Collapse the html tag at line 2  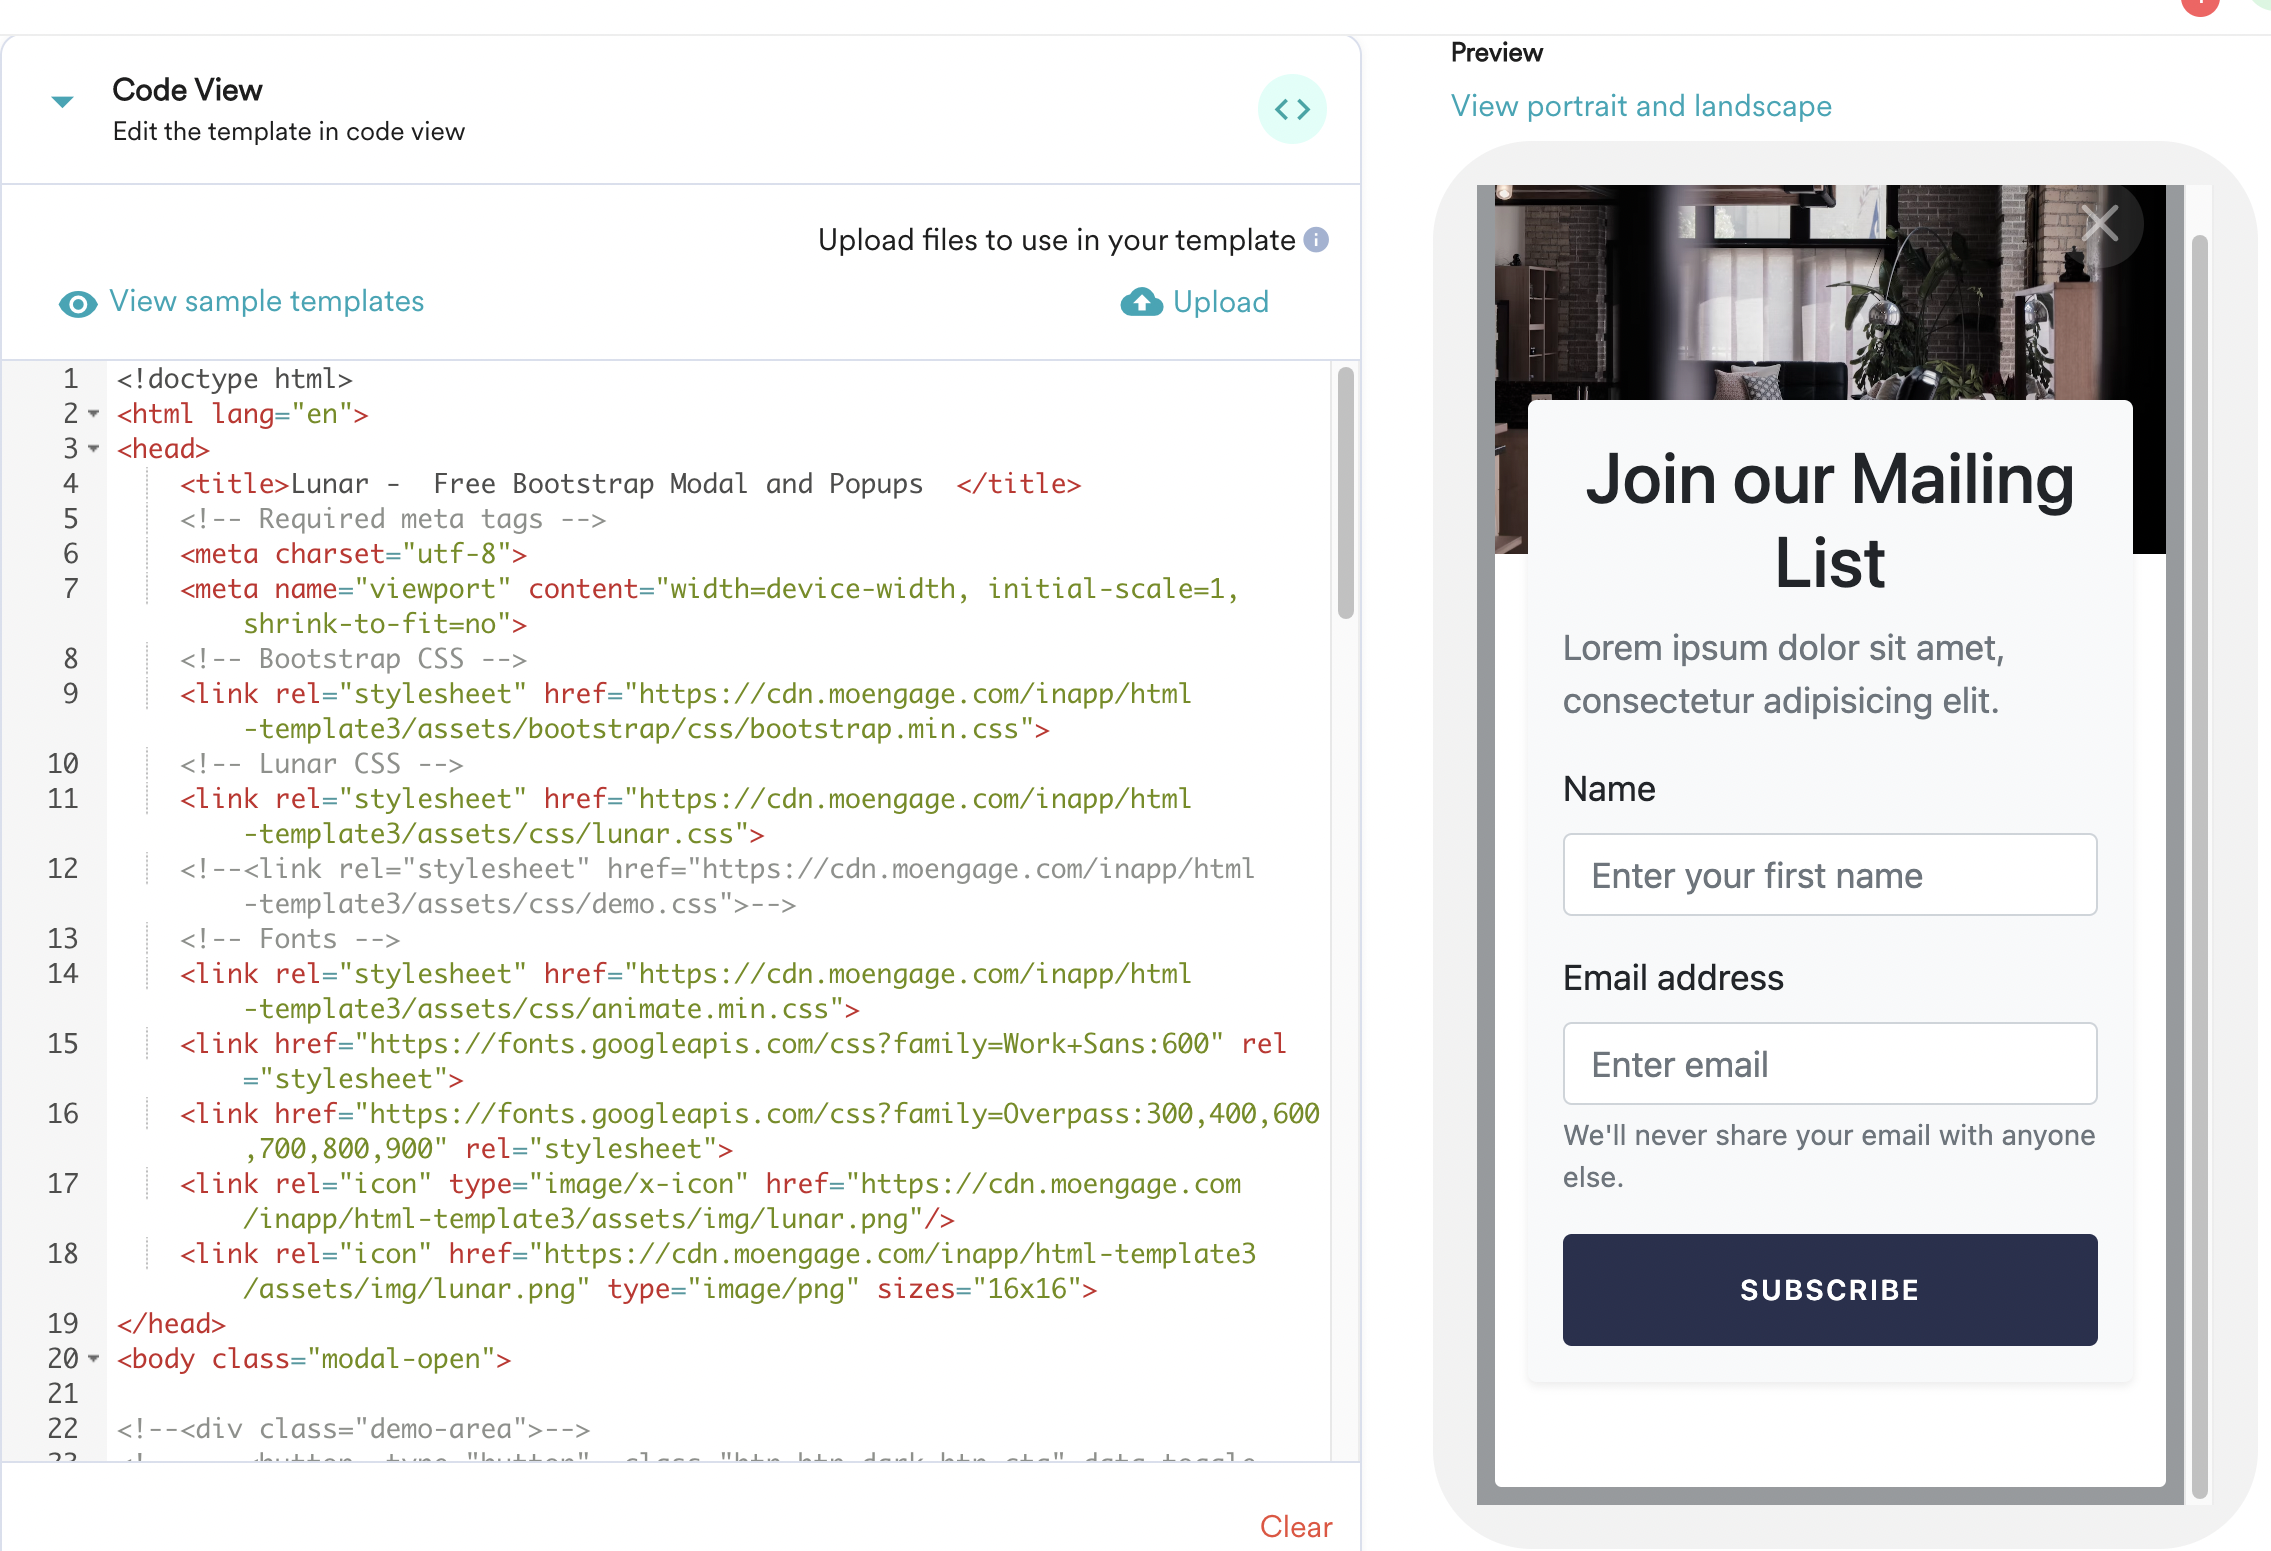click(93, 414)
